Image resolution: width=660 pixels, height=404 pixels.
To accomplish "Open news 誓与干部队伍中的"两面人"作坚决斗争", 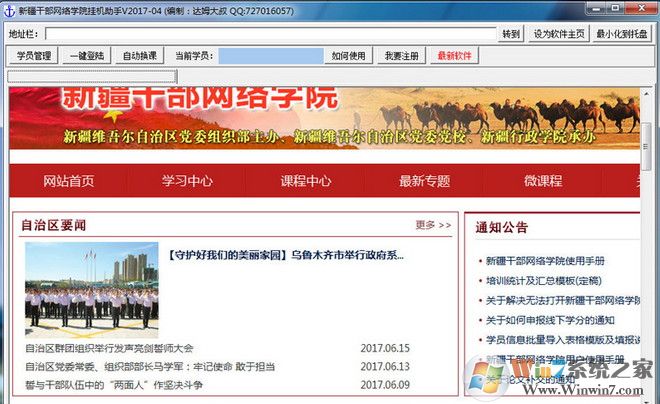I will [114, 385].
